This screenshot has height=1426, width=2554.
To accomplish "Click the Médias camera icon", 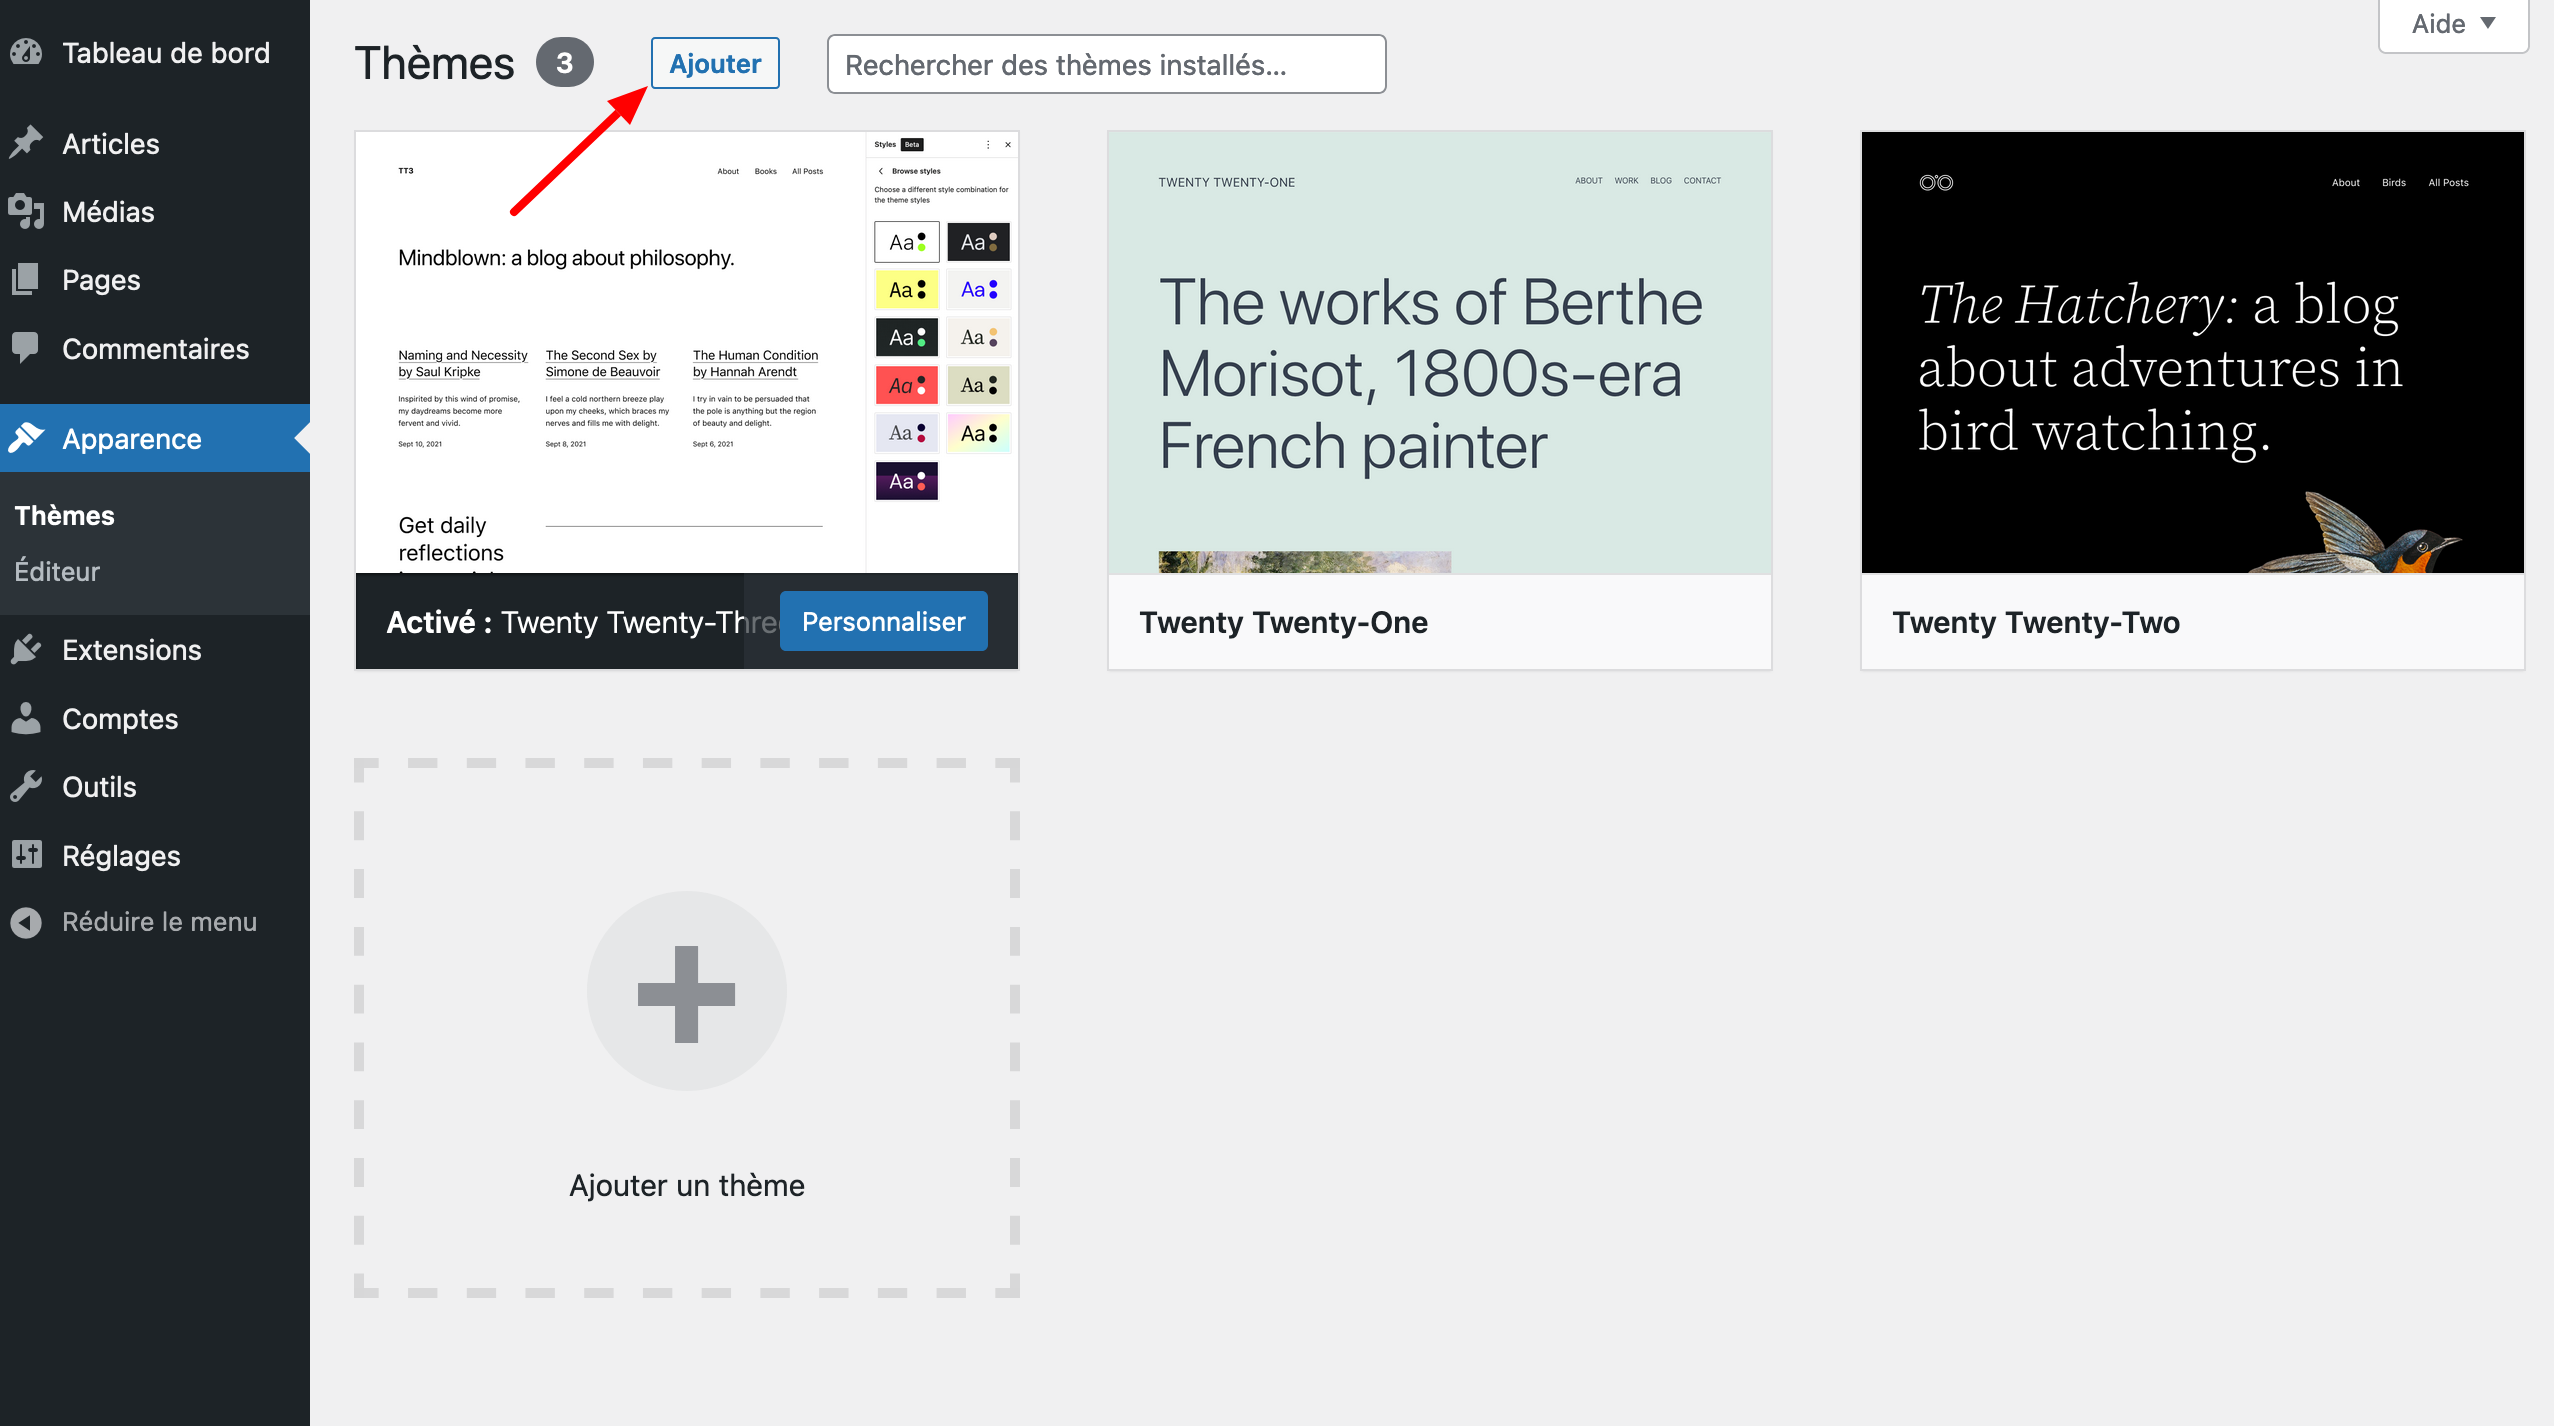I will (26, 211).
